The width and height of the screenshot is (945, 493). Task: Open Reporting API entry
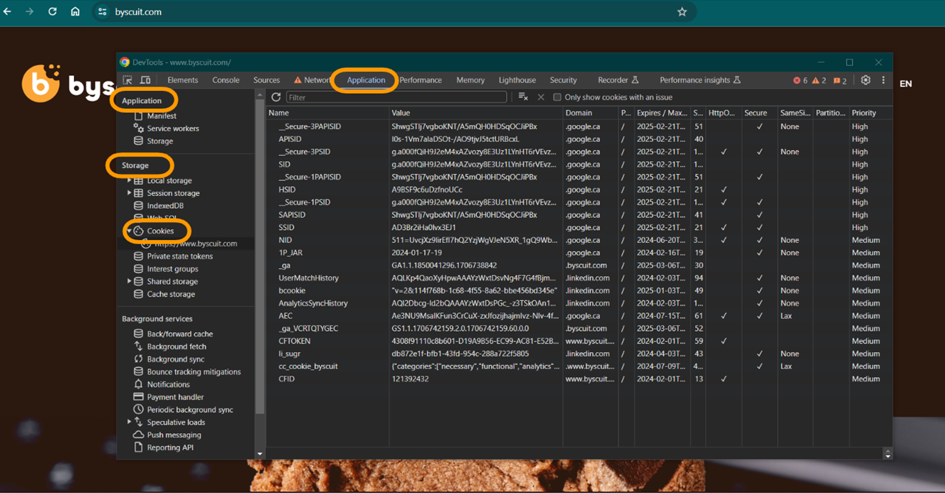(x=170, y=448)
